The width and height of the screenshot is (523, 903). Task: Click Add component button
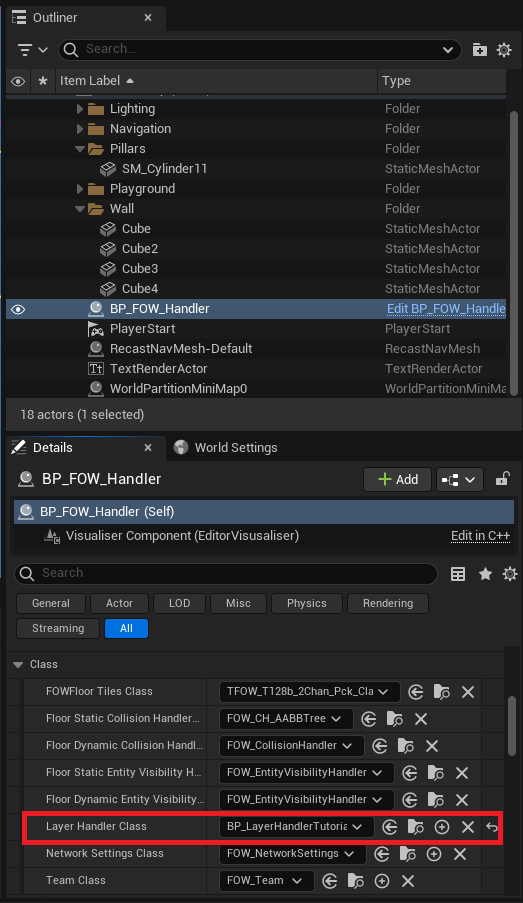[397, 479]
